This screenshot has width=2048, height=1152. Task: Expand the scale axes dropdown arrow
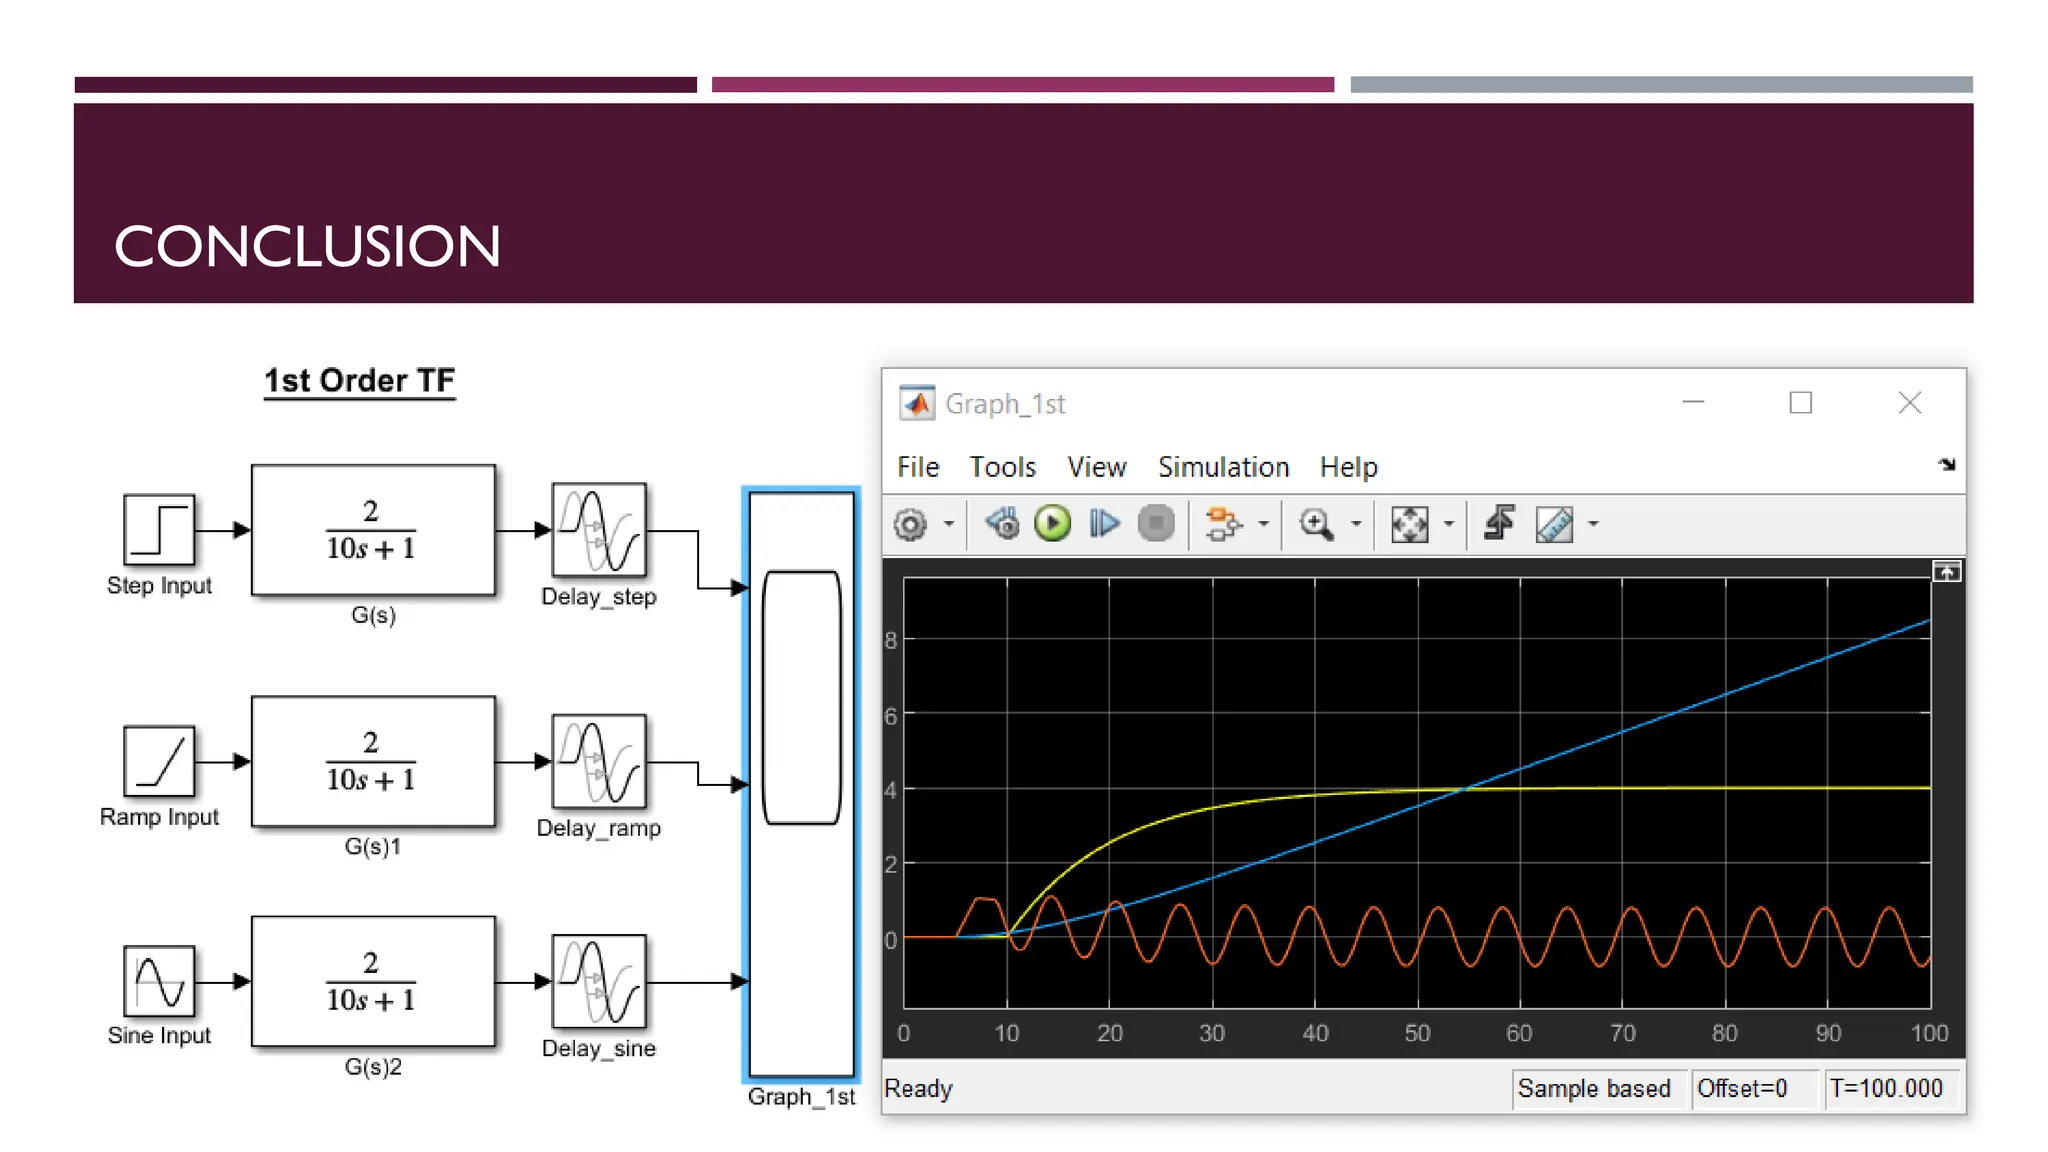(x=1448, y=524)
